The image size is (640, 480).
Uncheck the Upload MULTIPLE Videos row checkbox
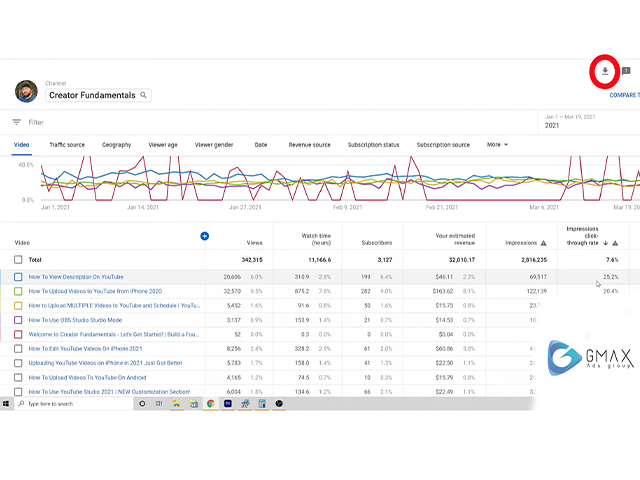pyautogui.click(x=18, y=305)
